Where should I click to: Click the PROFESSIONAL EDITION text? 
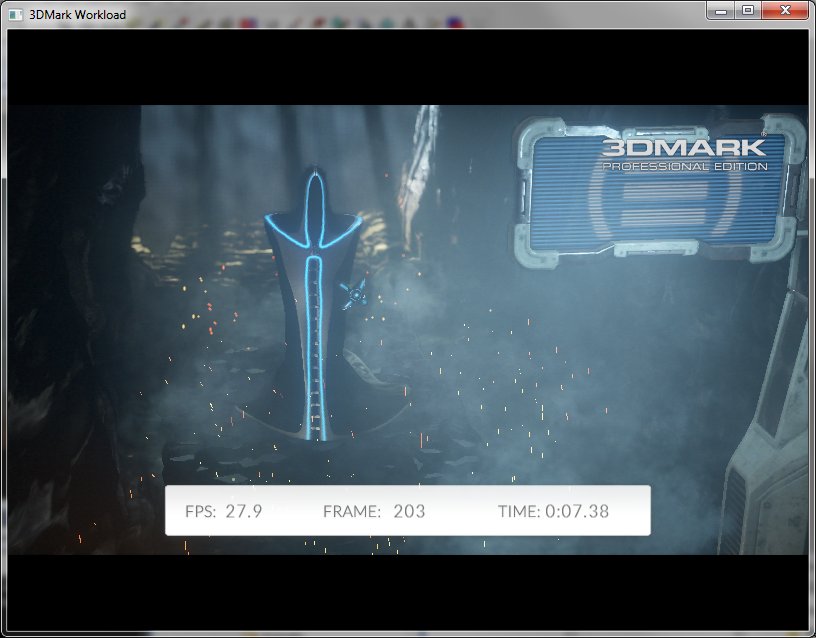coord(684,166)
